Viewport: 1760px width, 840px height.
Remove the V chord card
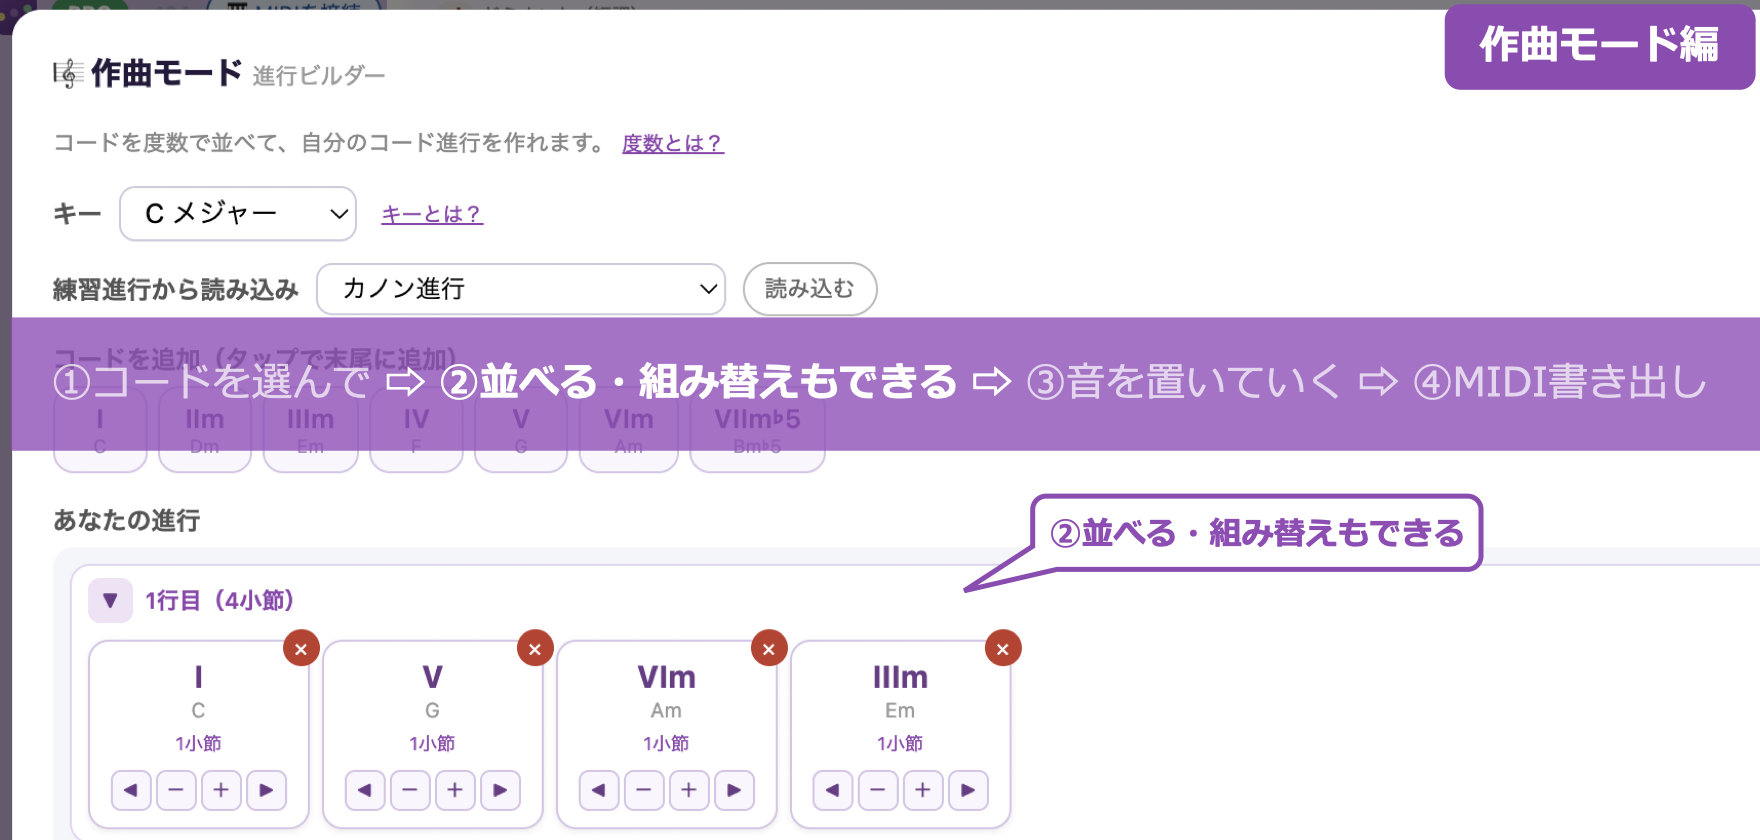(535, 648)
